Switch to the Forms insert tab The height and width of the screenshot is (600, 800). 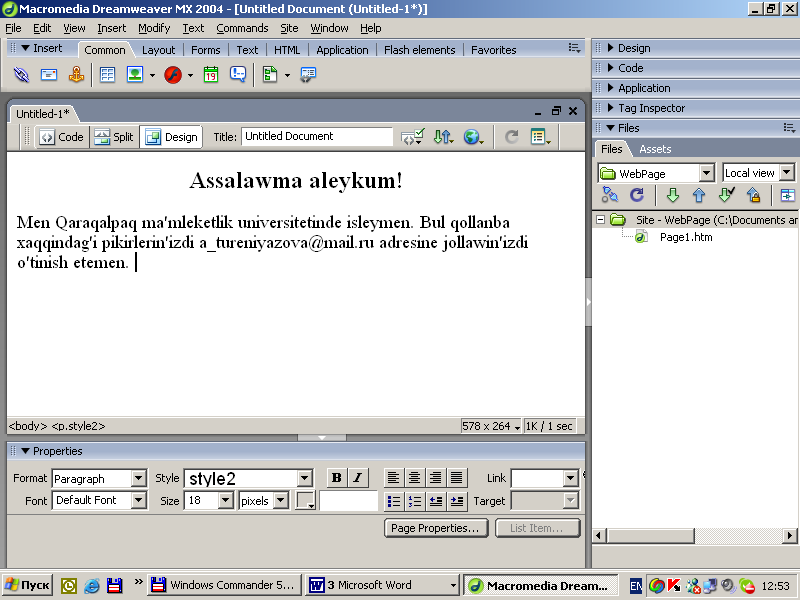206,50
